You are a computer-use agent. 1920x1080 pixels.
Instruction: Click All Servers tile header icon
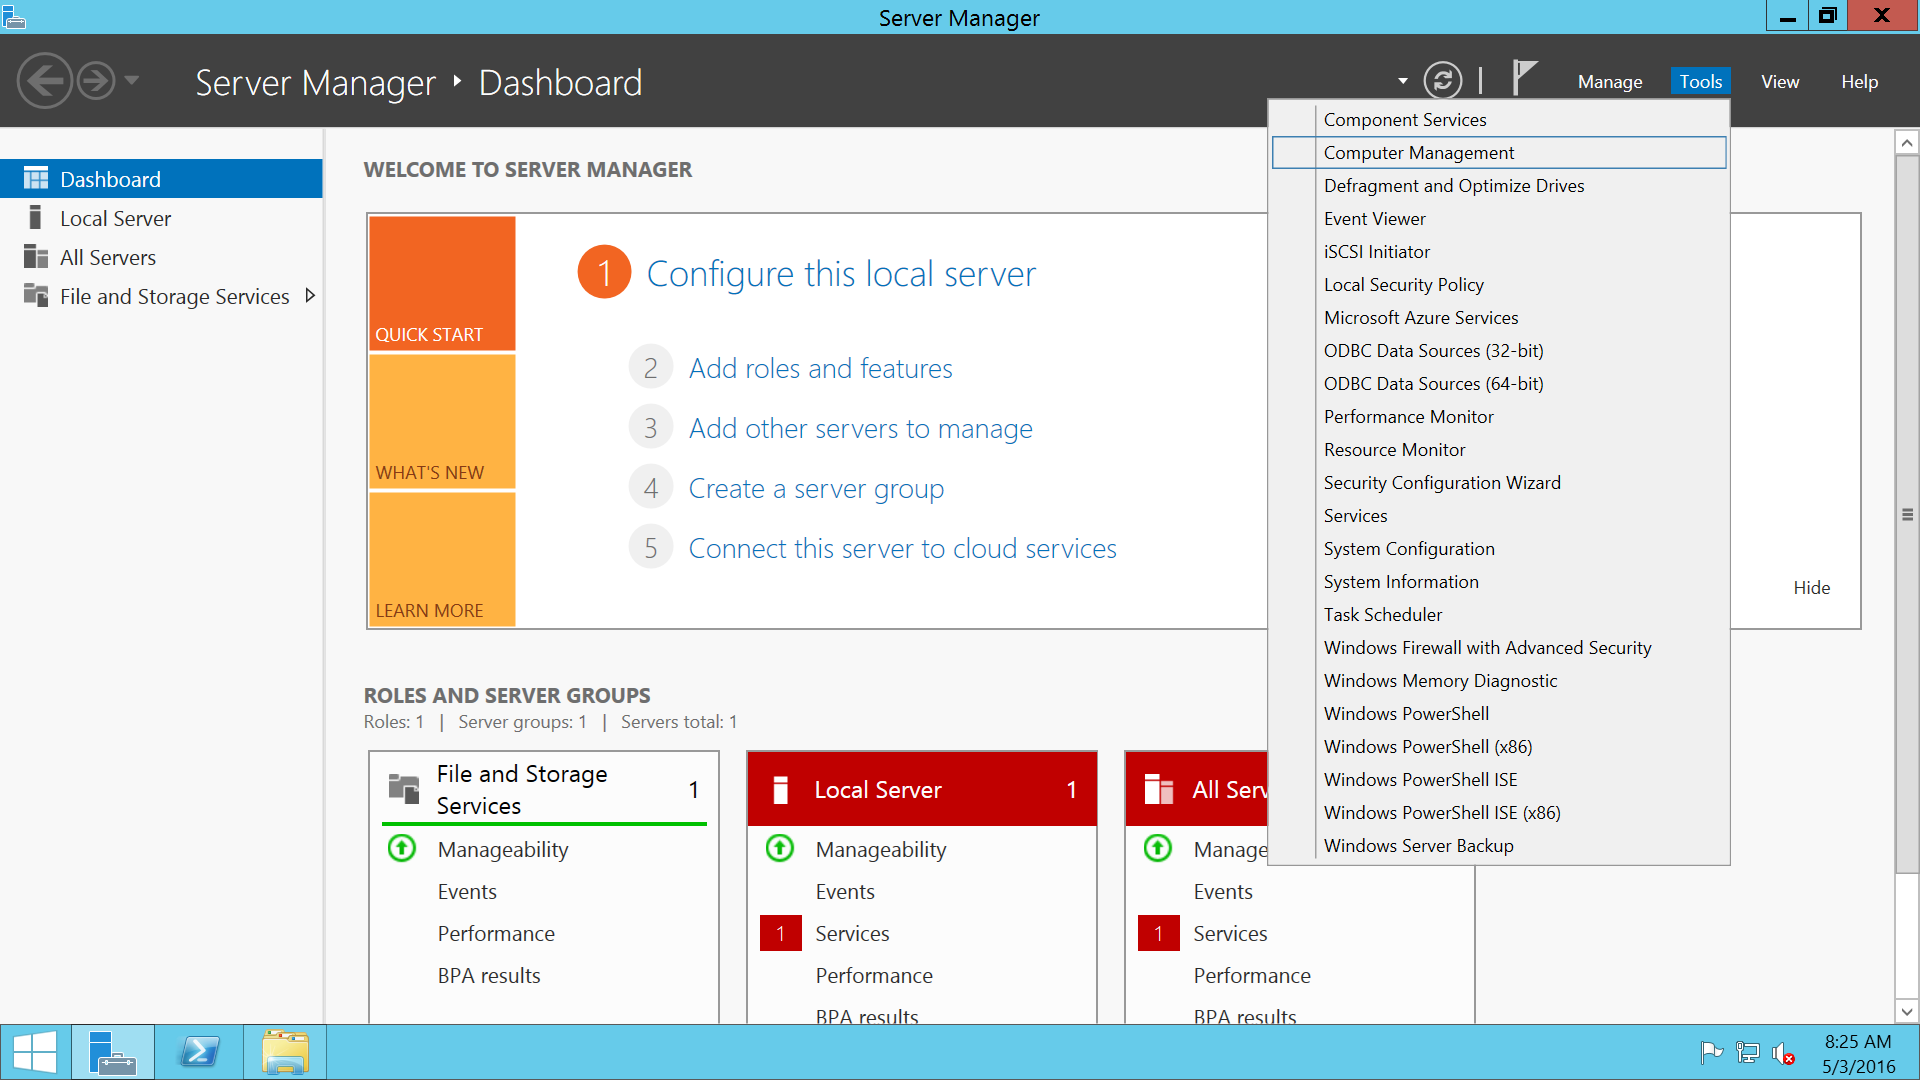point(1159,789)
